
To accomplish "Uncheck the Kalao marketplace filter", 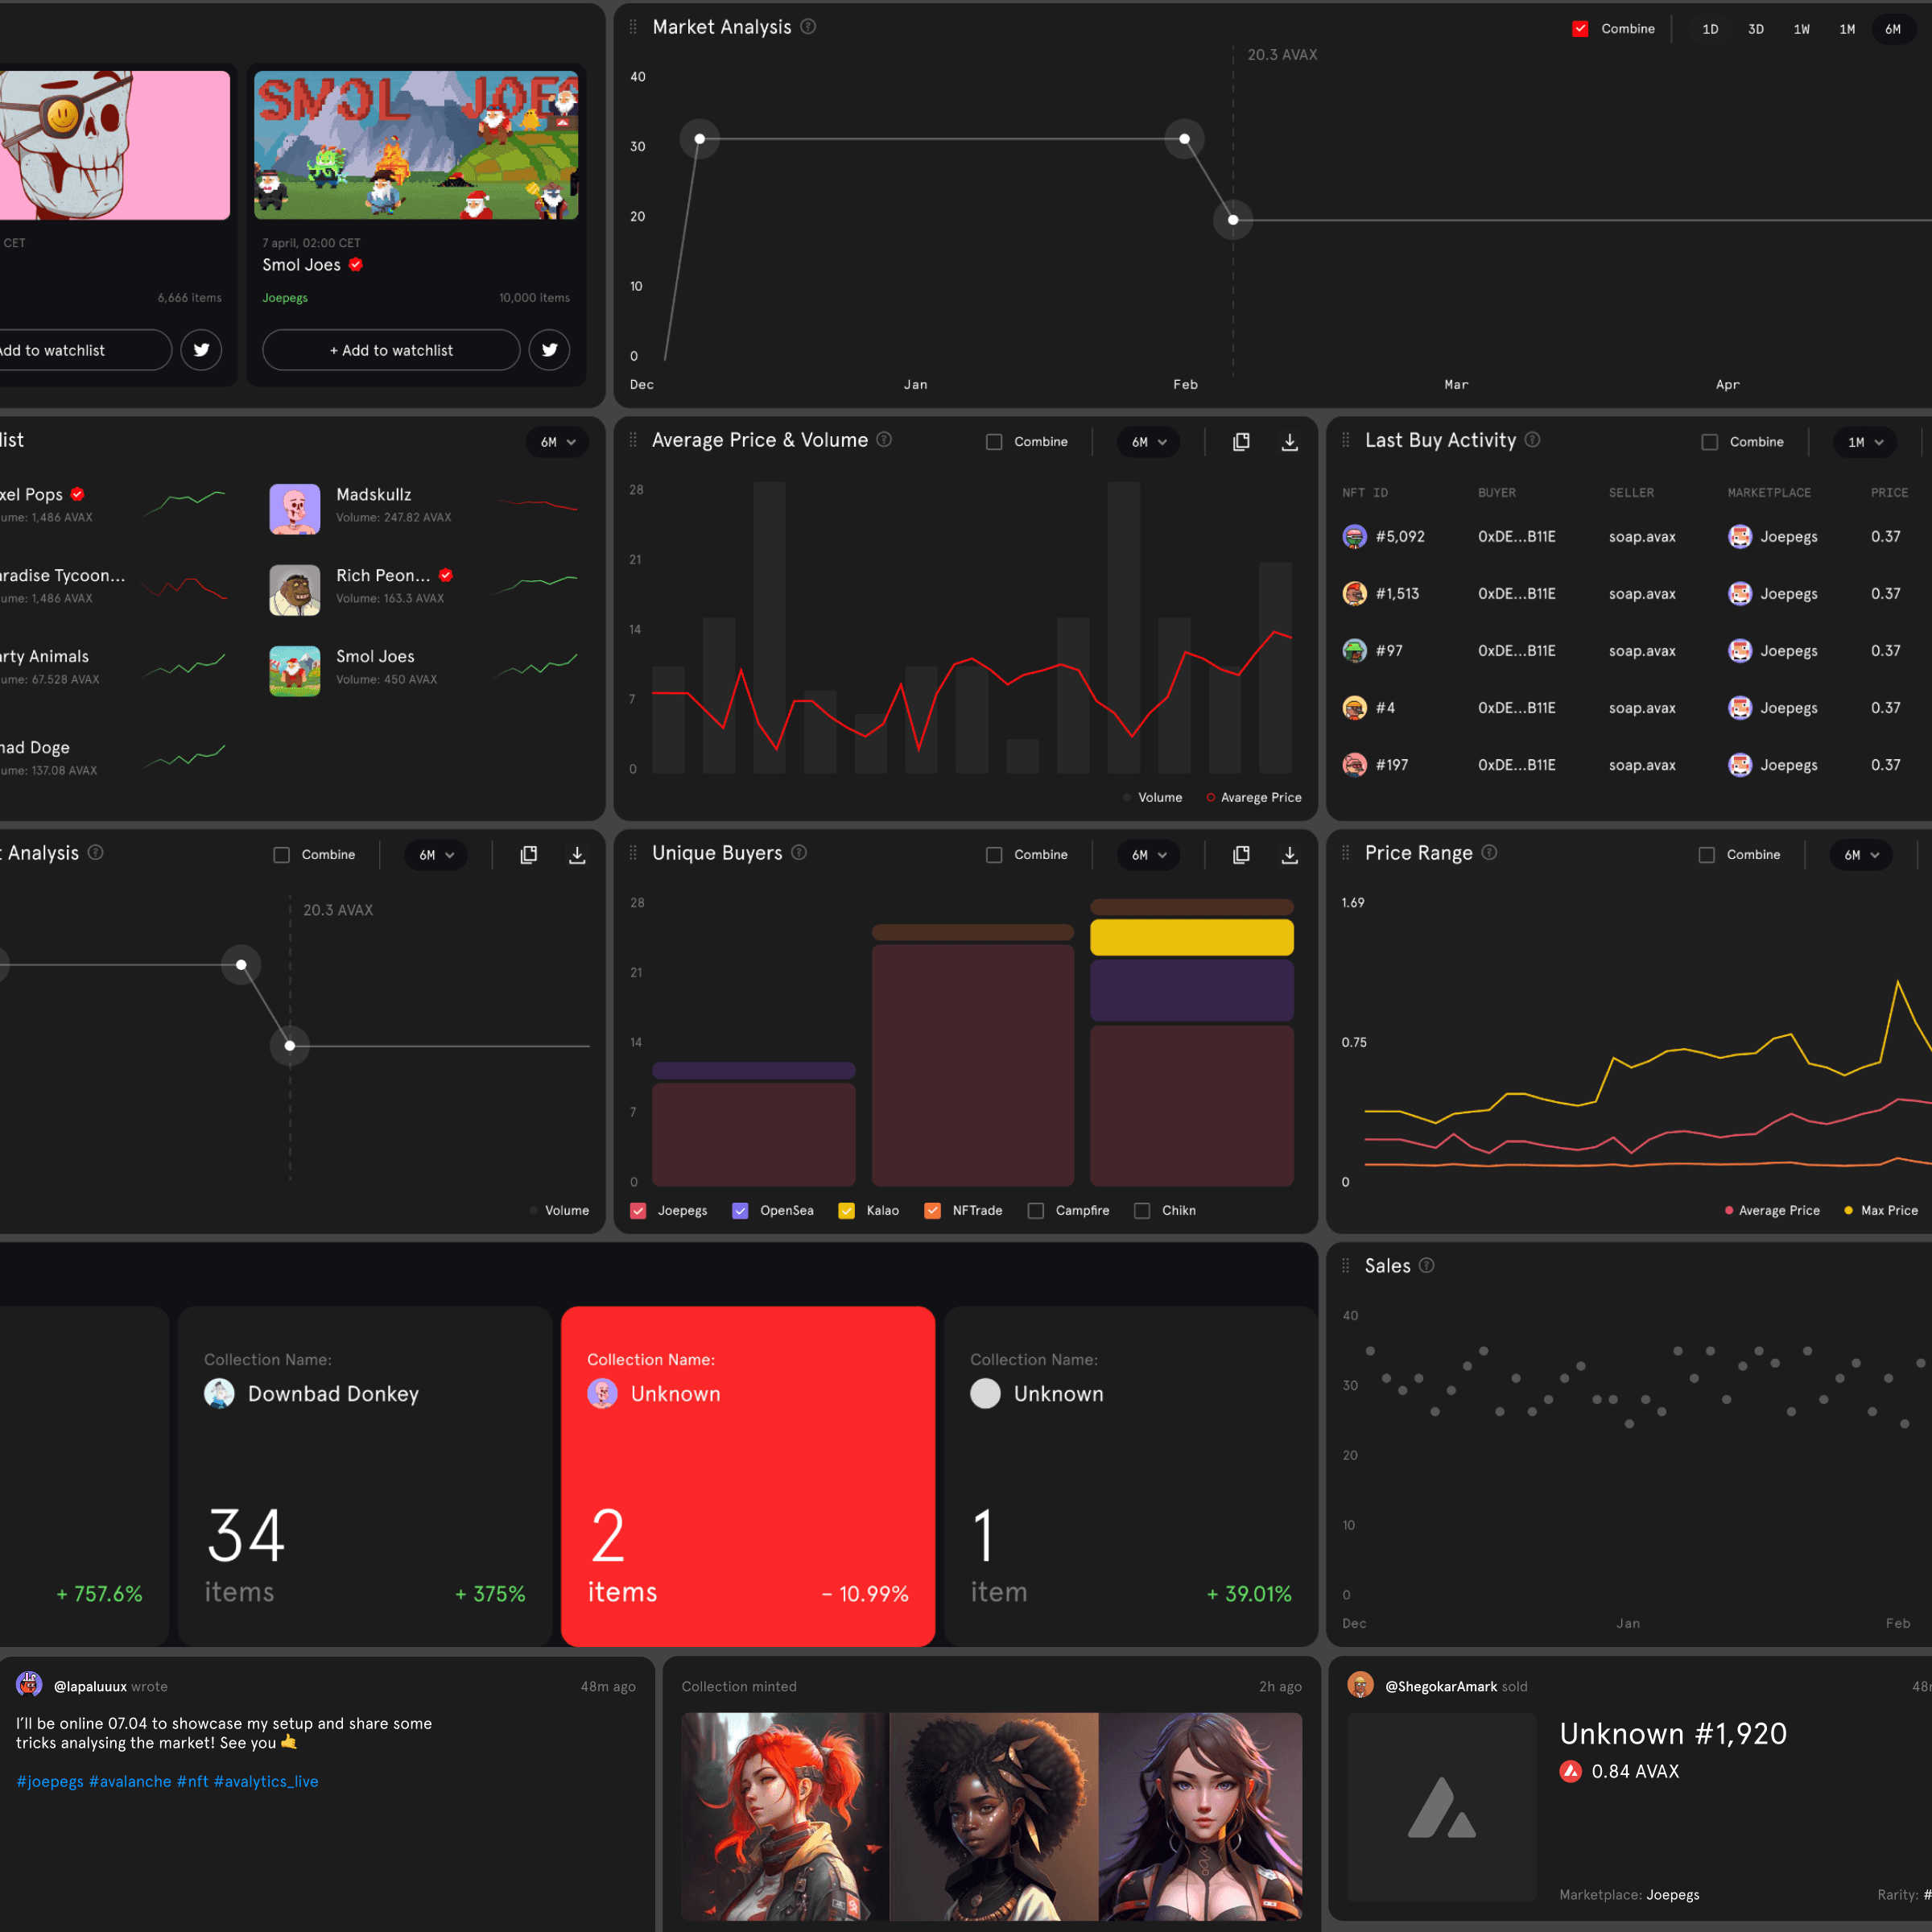I will coord(846,1210).
